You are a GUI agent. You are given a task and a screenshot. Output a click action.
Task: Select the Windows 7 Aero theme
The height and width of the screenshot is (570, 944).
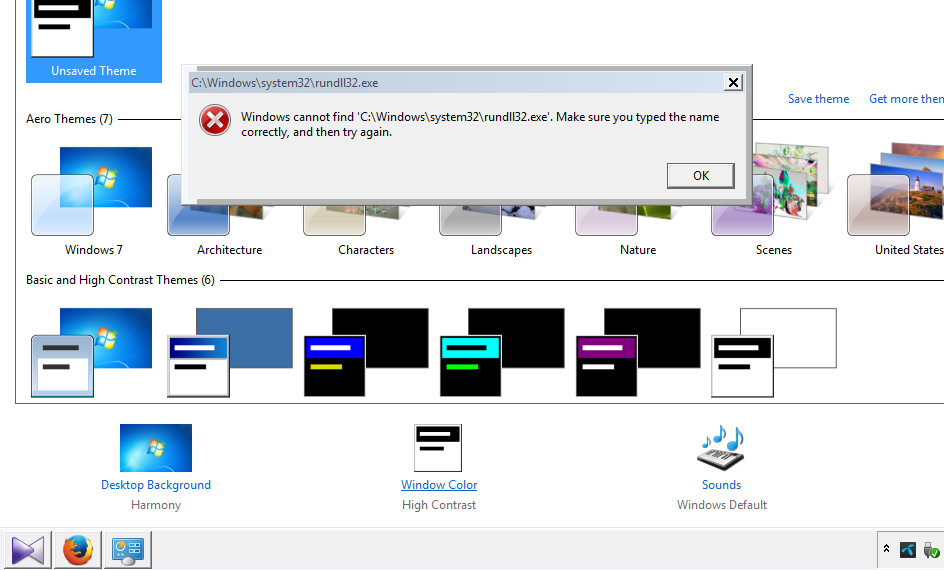tap(93, 202)
